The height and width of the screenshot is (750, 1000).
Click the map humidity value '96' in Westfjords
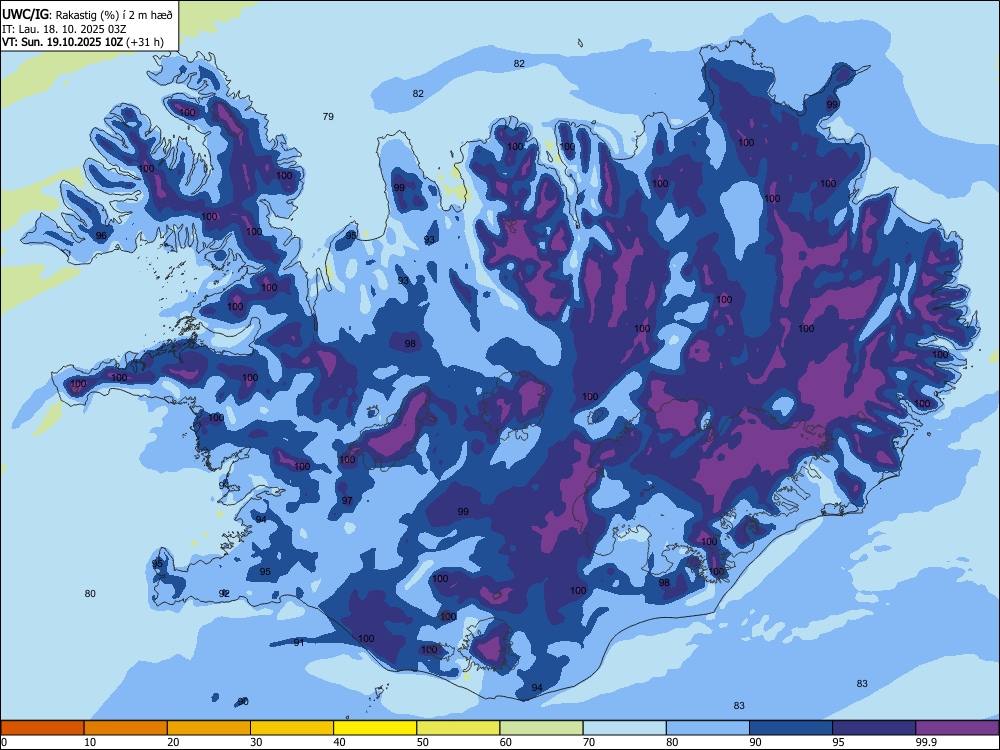point(101,235)
